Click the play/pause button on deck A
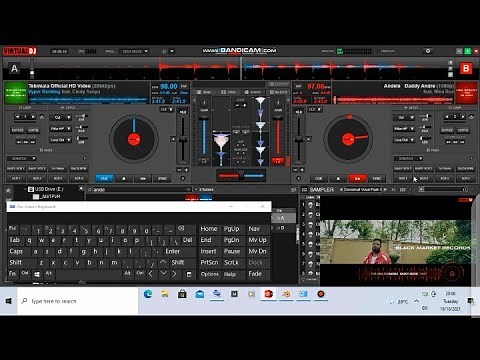Screen dimensions: 480x360 coord(143,179)
